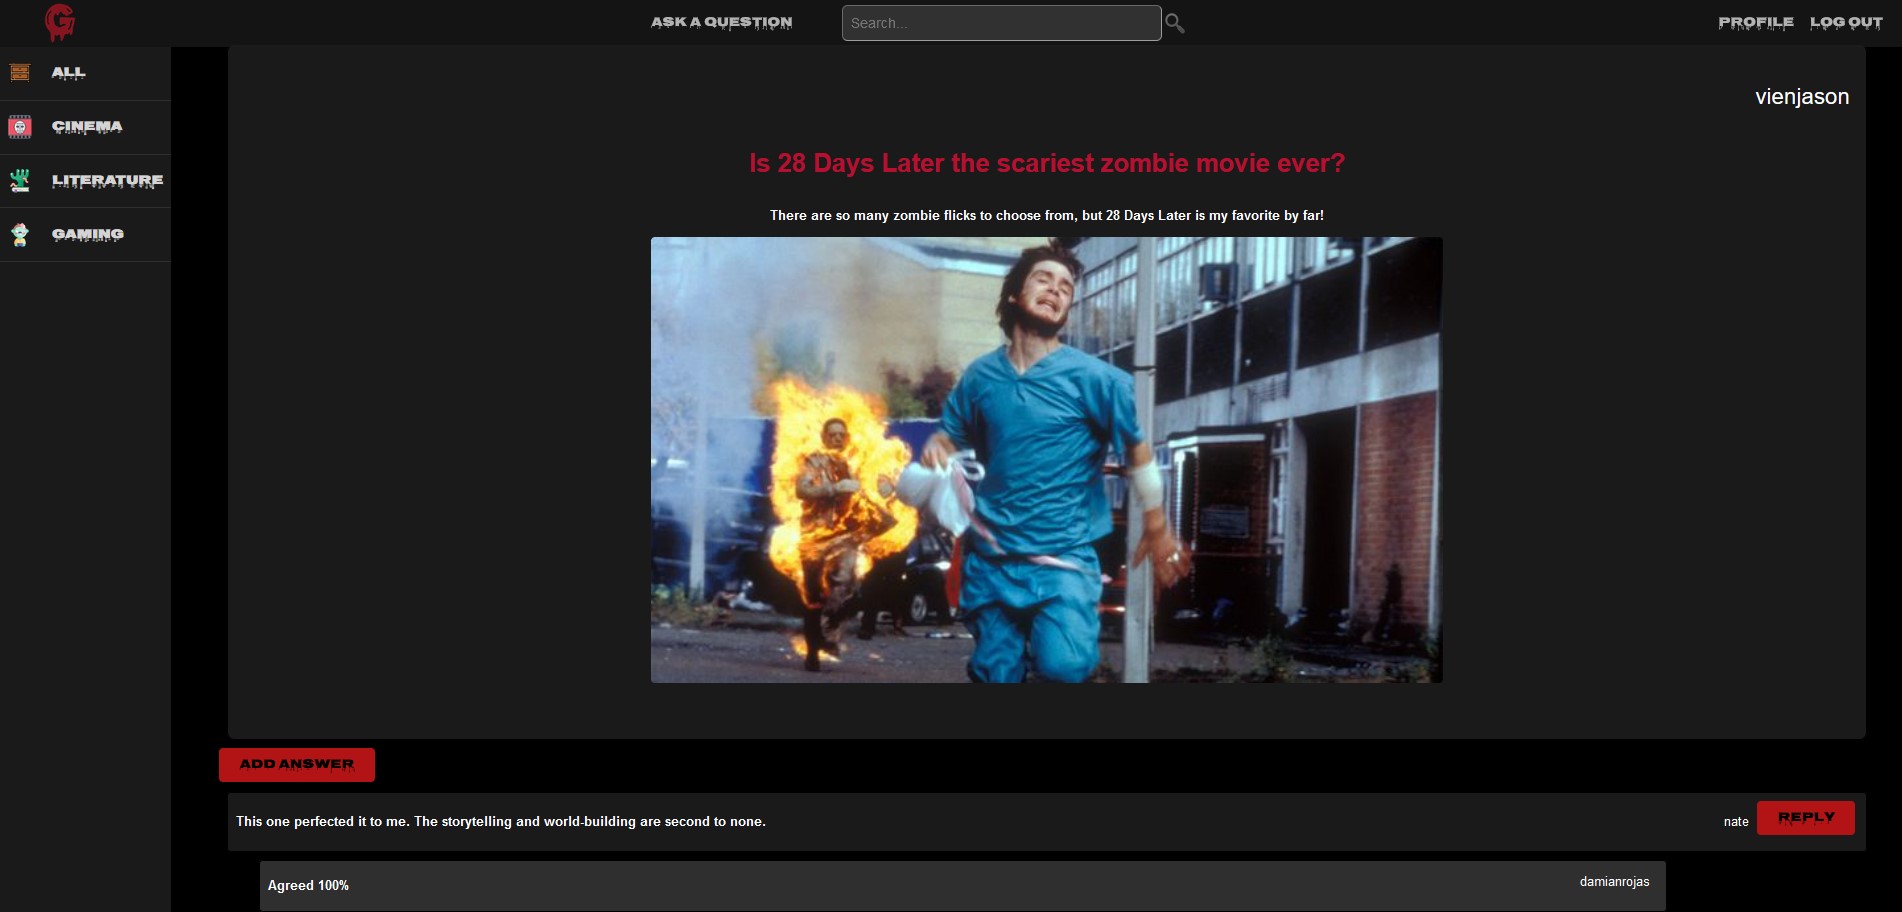Reply to nate's answer

[x=1805, y=817]
